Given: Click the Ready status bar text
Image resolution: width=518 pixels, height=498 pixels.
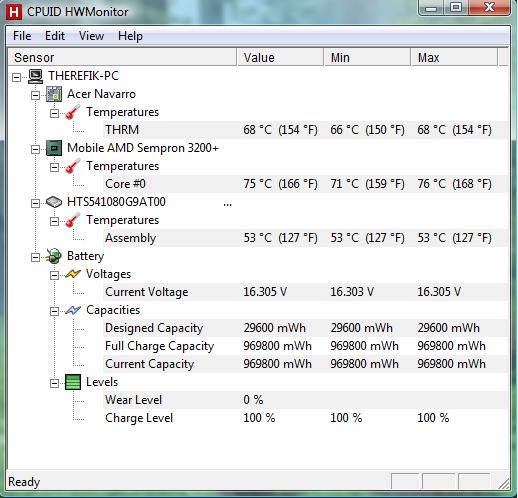Looking at the screenshot, I should (24, 482).
